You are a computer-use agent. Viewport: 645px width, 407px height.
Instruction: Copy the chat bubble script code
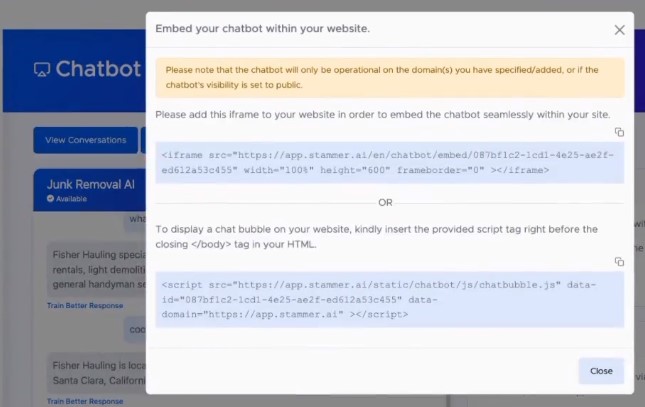(619, 261)
